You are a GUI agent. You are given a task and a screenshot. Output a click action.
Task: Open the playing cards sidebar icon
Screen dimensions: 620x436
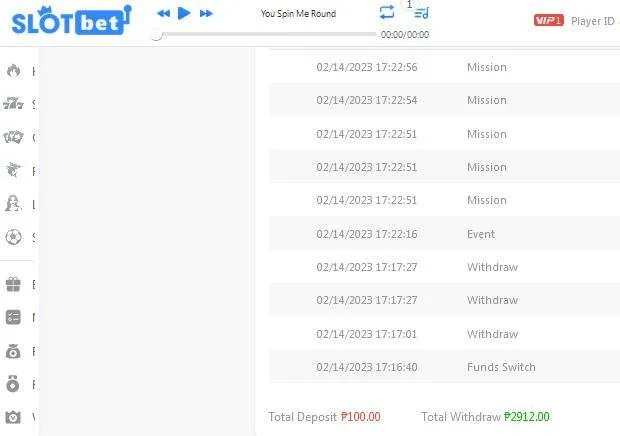[13, 137]
